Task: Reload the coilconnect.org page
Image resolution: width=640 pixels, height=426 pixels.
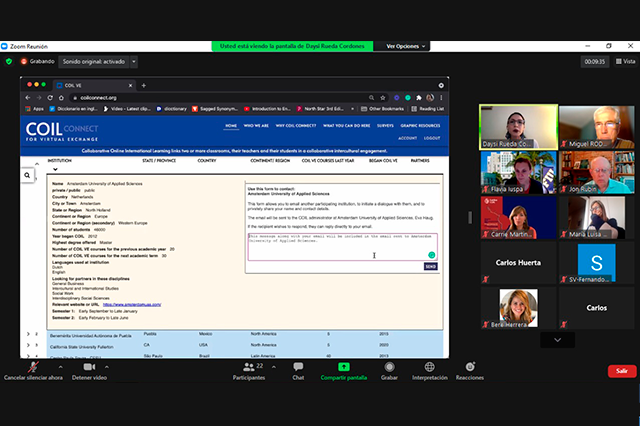Action: pos(50,98)
